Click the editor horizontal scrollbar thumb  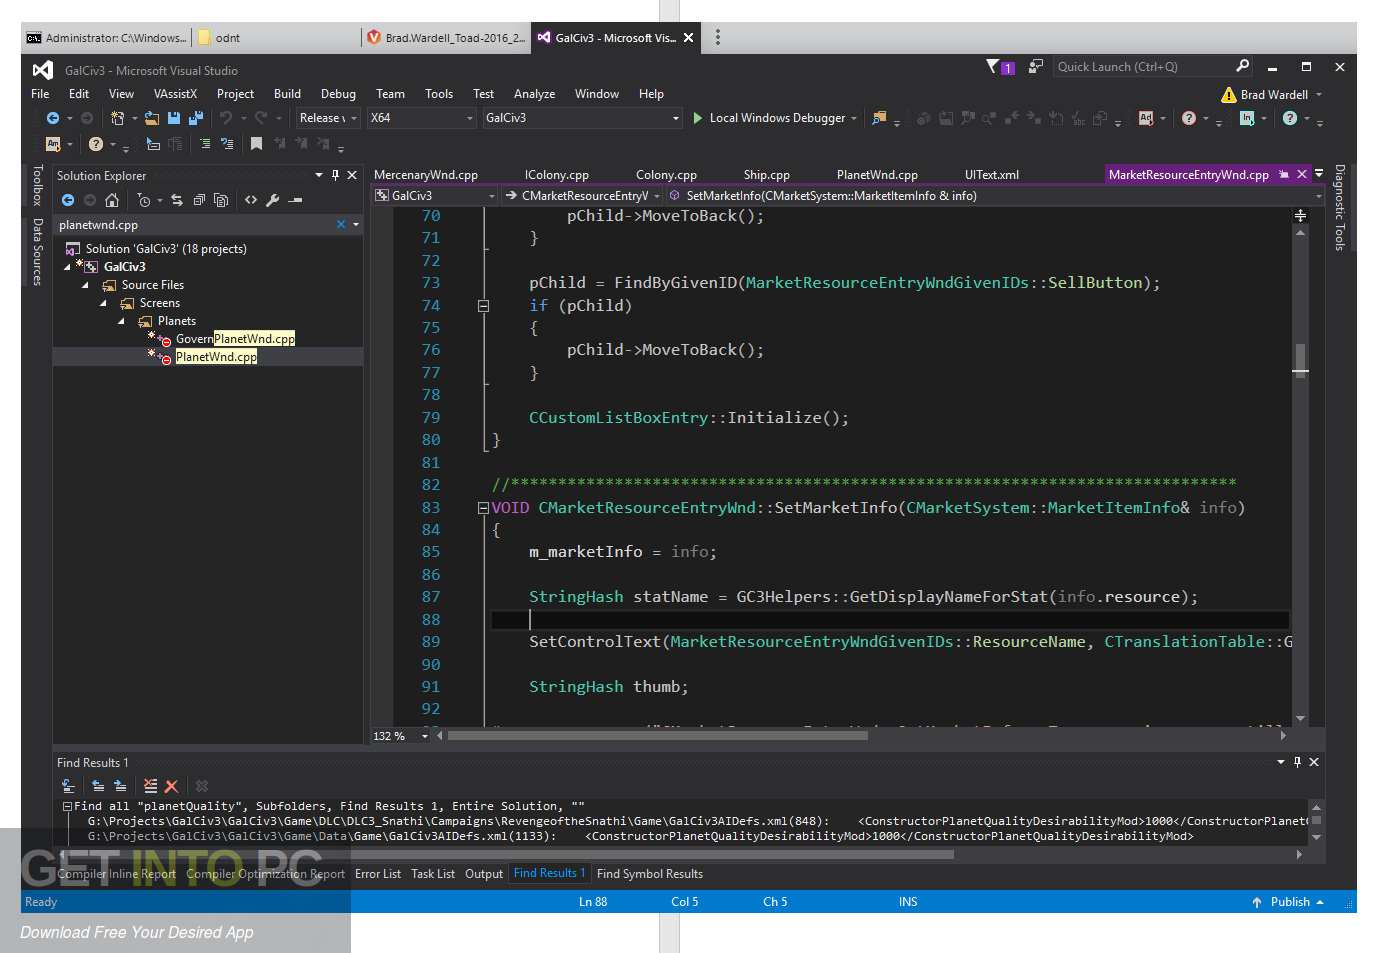point(658,736)
